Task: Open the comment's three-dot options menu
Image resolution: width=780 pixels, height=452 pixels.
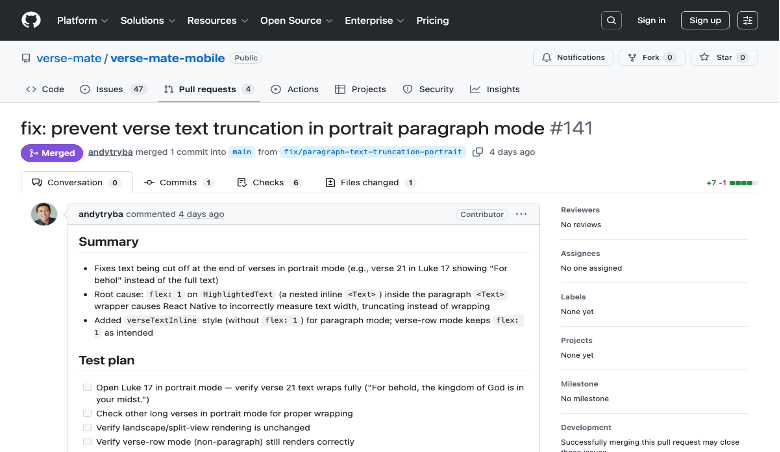Action: tap(521, 214)
